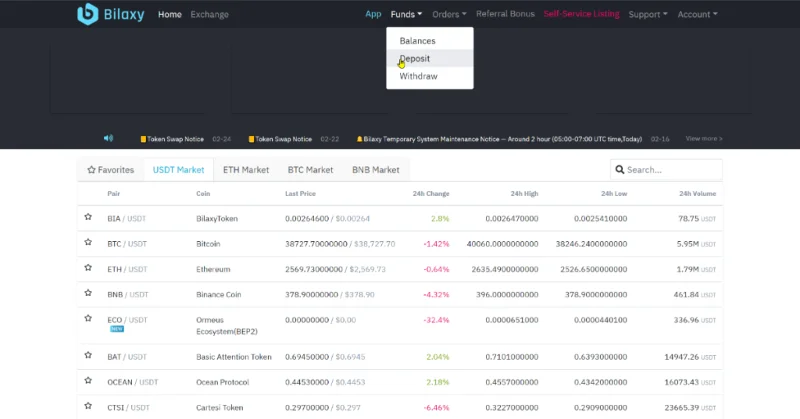The width and height of the screenshot is (800, 419).
Task: Sort by the 24h Low column header
Action: click(x=614, y=193)
